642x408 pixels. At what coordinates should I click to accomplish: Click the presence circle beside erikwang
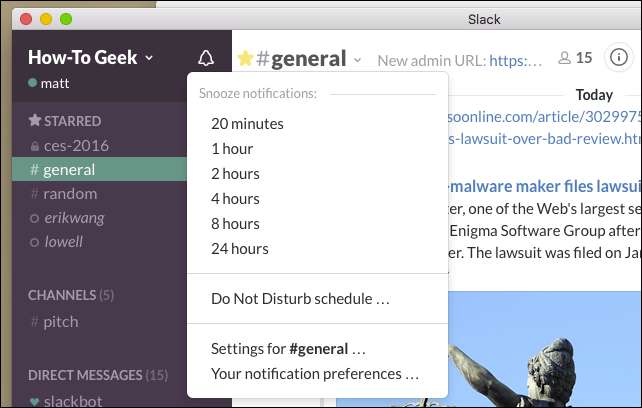tap(34, 218)
